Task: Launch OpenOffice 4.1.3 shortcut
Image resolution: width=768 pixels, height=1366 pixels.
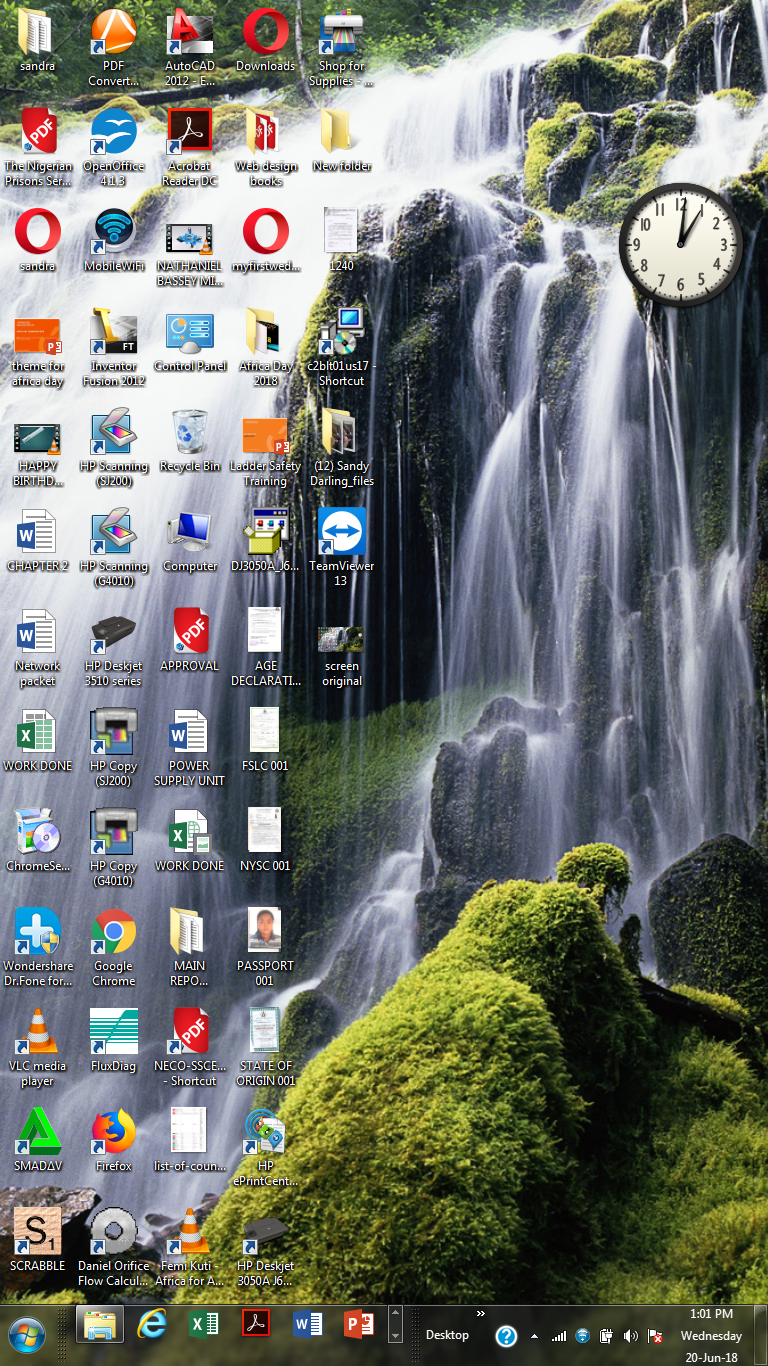Action: pyautogui.click(x=113, y=132)
